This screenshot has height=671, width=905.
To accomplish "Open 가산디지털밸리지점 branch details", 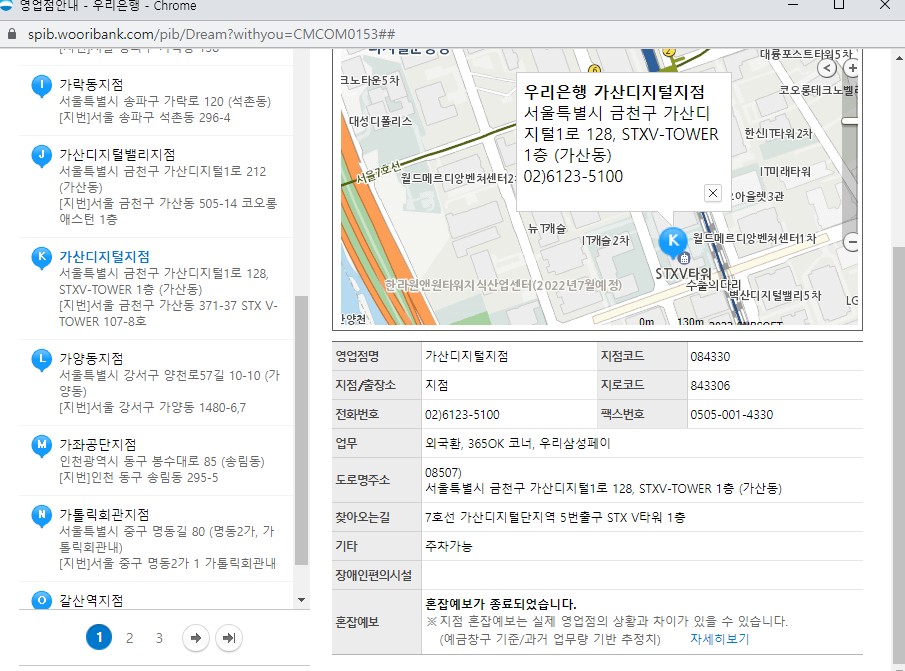I will tap(117, 155).
